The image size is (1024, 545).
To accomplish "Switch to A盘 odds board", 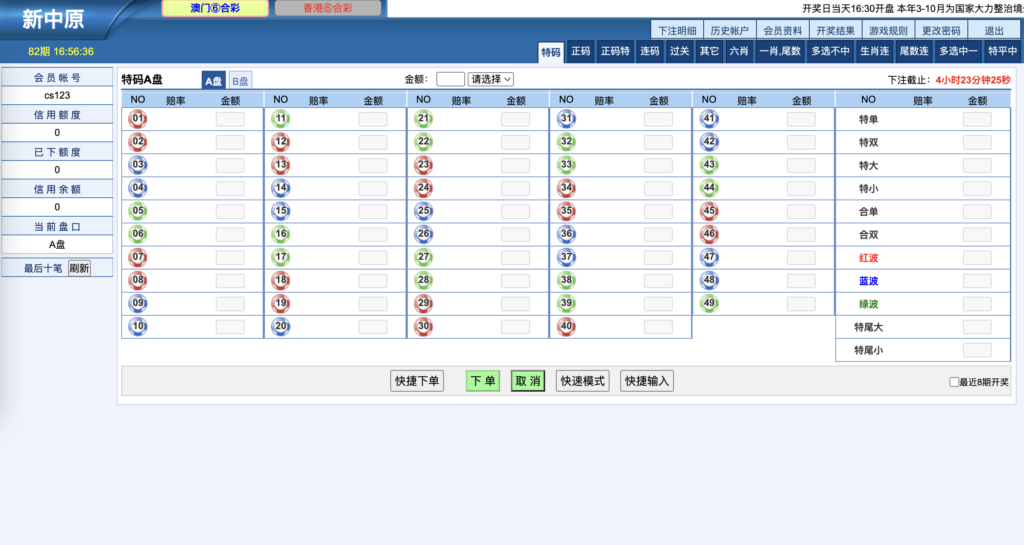I will click(213, 81).
